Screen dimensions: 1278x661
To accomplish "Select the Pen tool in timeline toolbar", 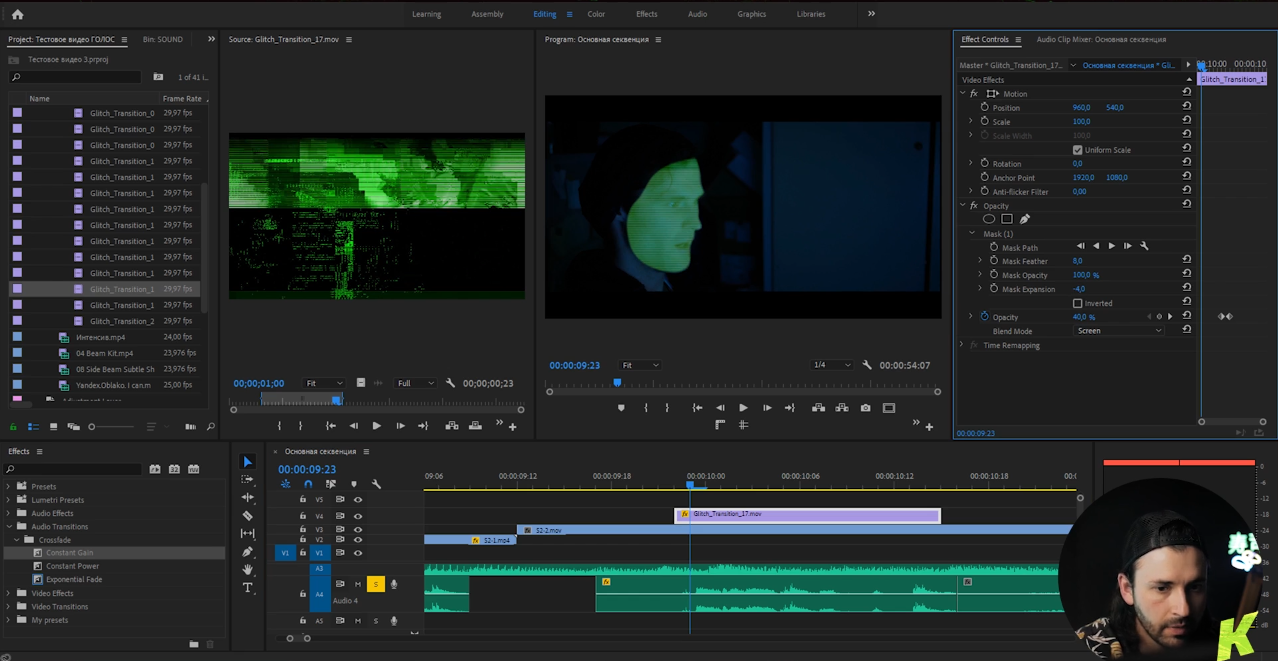I will 248,552.
